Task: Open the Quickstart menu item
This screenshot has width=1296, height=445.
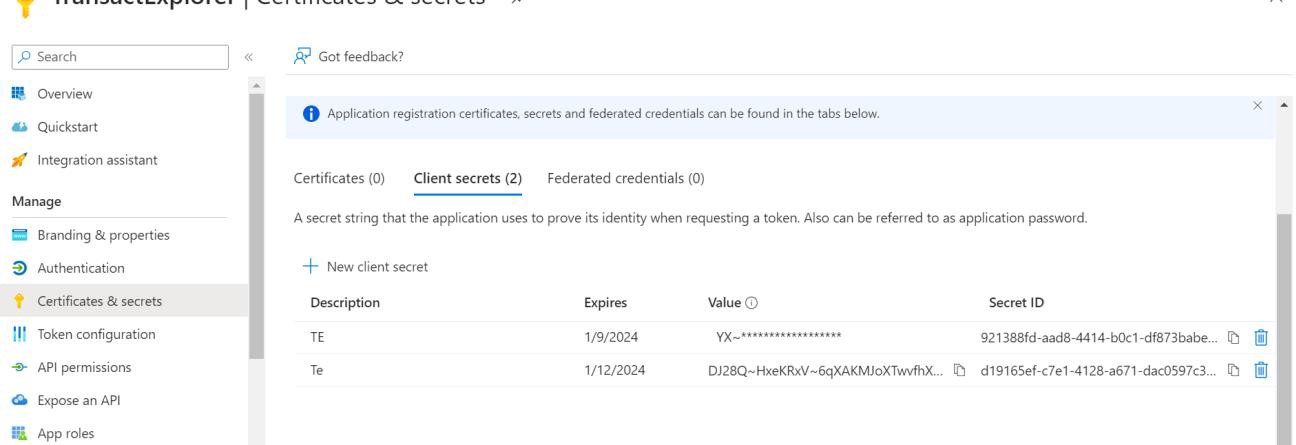Action: (x=67, y=127)
